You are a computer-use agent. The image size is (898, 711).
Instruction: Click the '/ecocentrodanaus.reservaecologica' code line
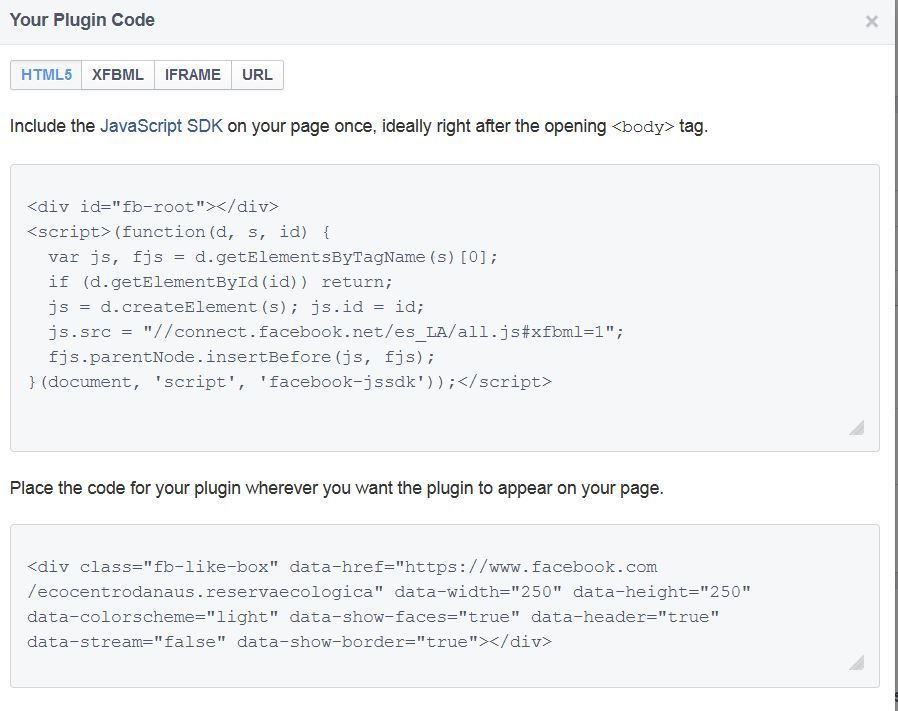[389, 592]
